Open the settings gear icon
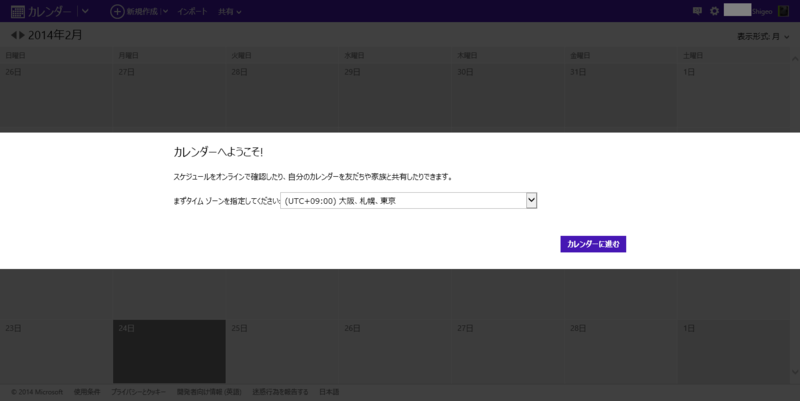This screenshot has width=800, height=401. (x=714, y=11)
